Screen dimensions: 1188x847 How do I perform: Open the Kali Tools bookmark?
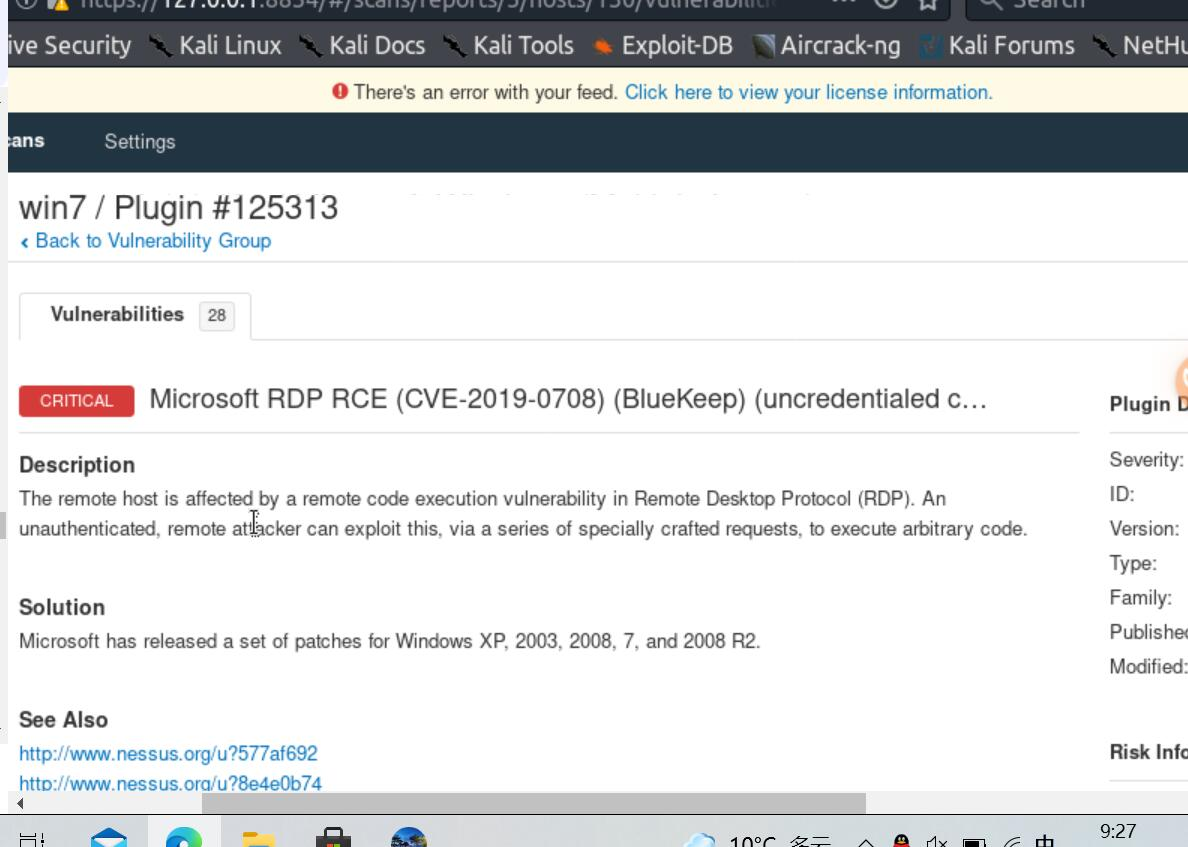[508, 45]
